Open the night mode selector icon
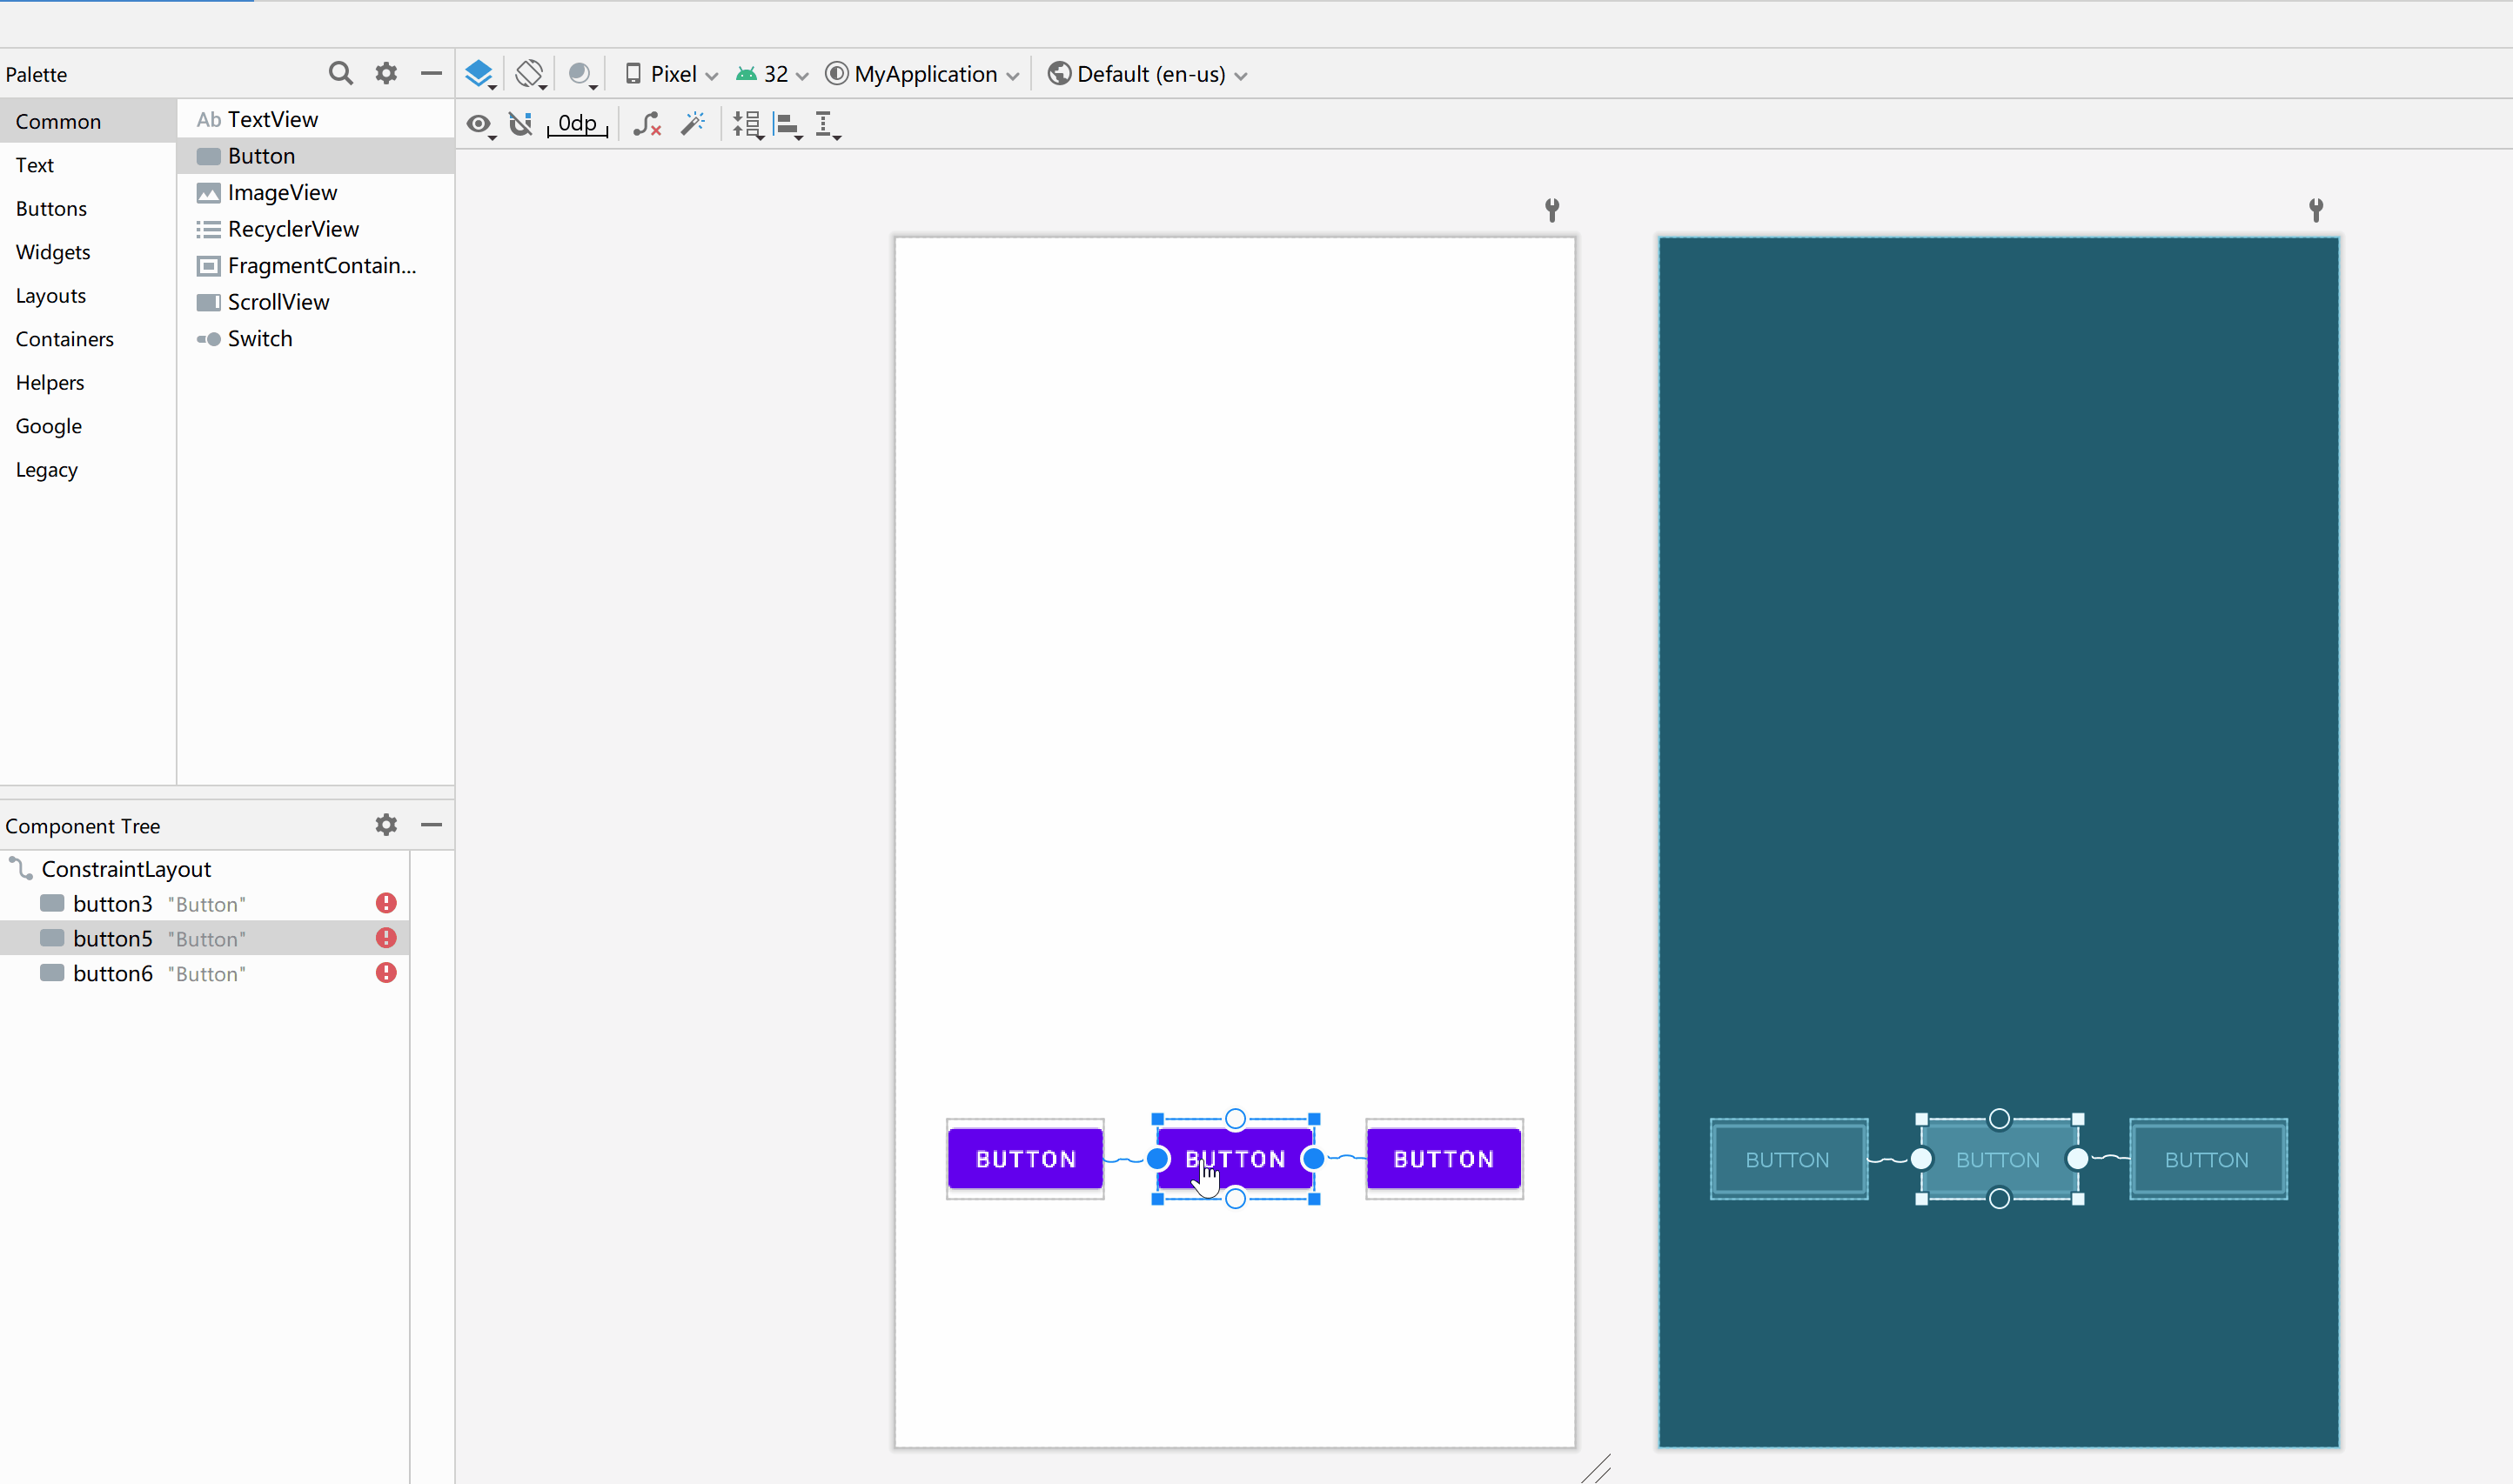 (581, 74)
